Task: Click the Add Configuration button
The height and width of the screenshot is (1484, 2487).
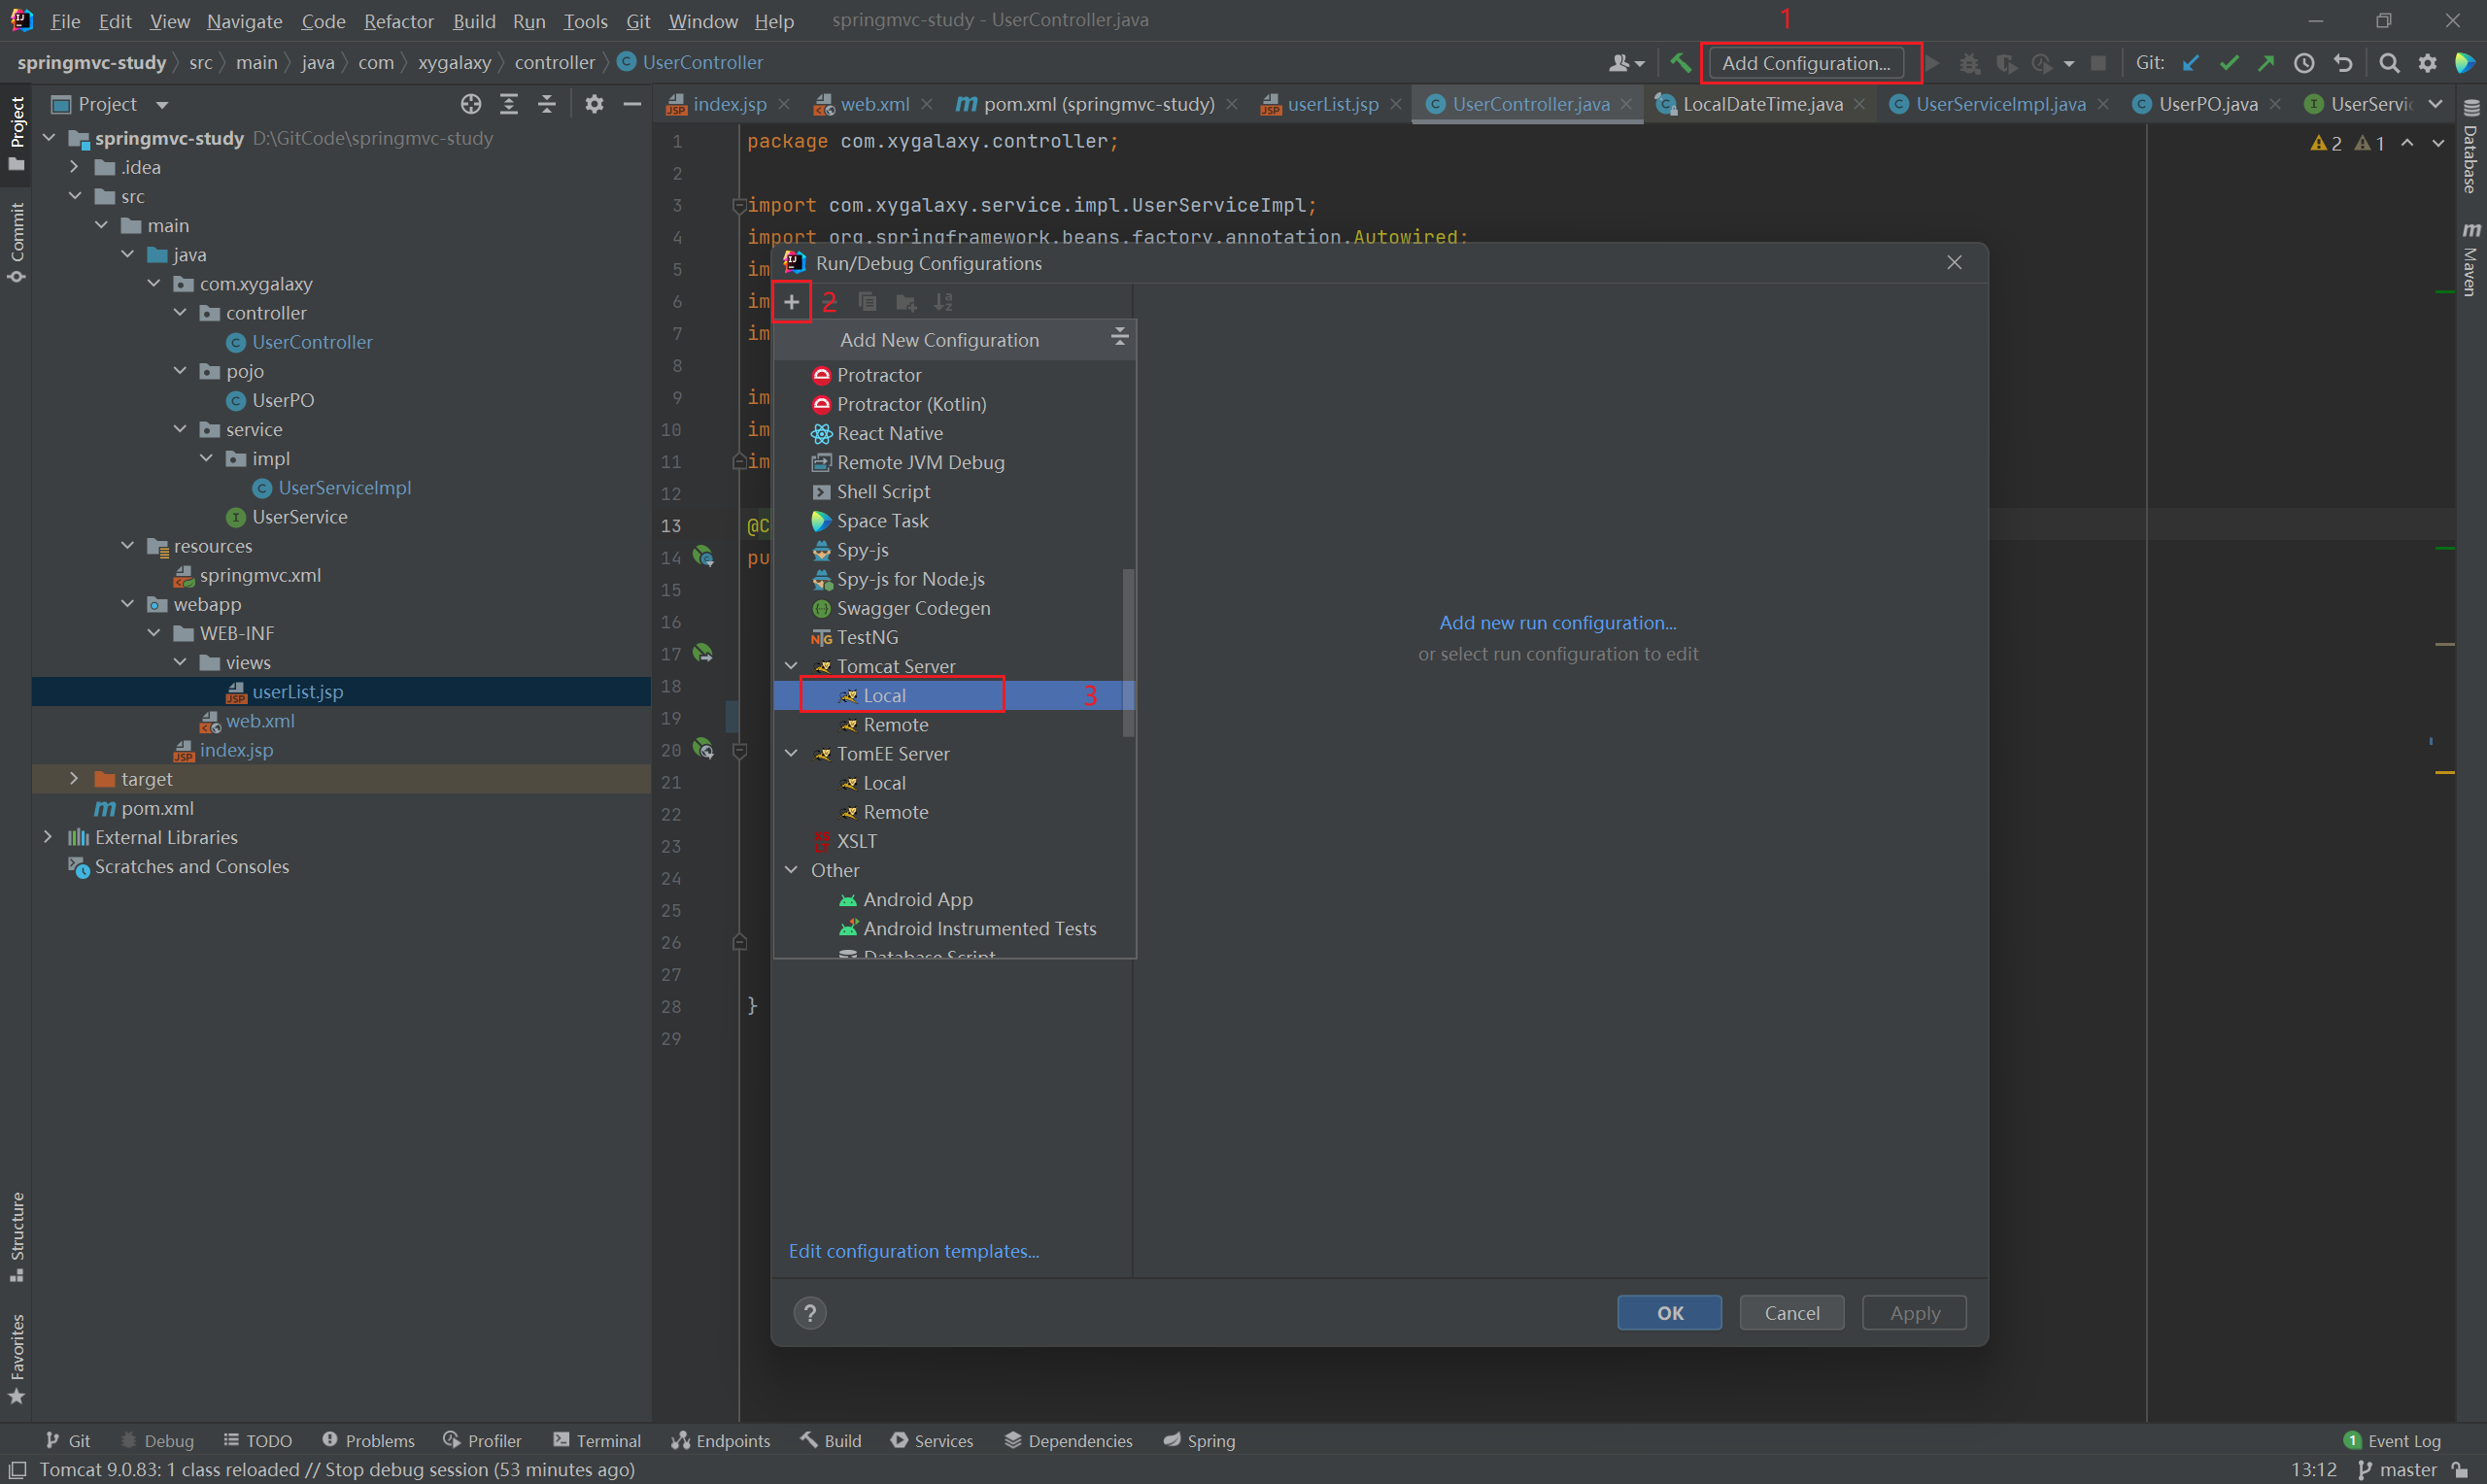Action: click(x=1805, y=63)
